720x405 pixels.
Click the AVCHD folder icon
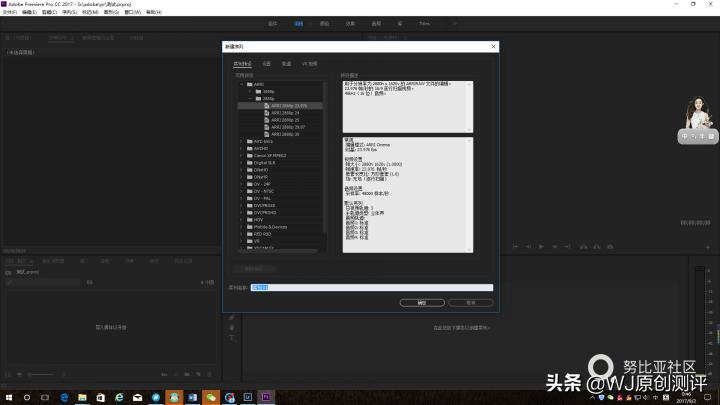pos(248,148)
